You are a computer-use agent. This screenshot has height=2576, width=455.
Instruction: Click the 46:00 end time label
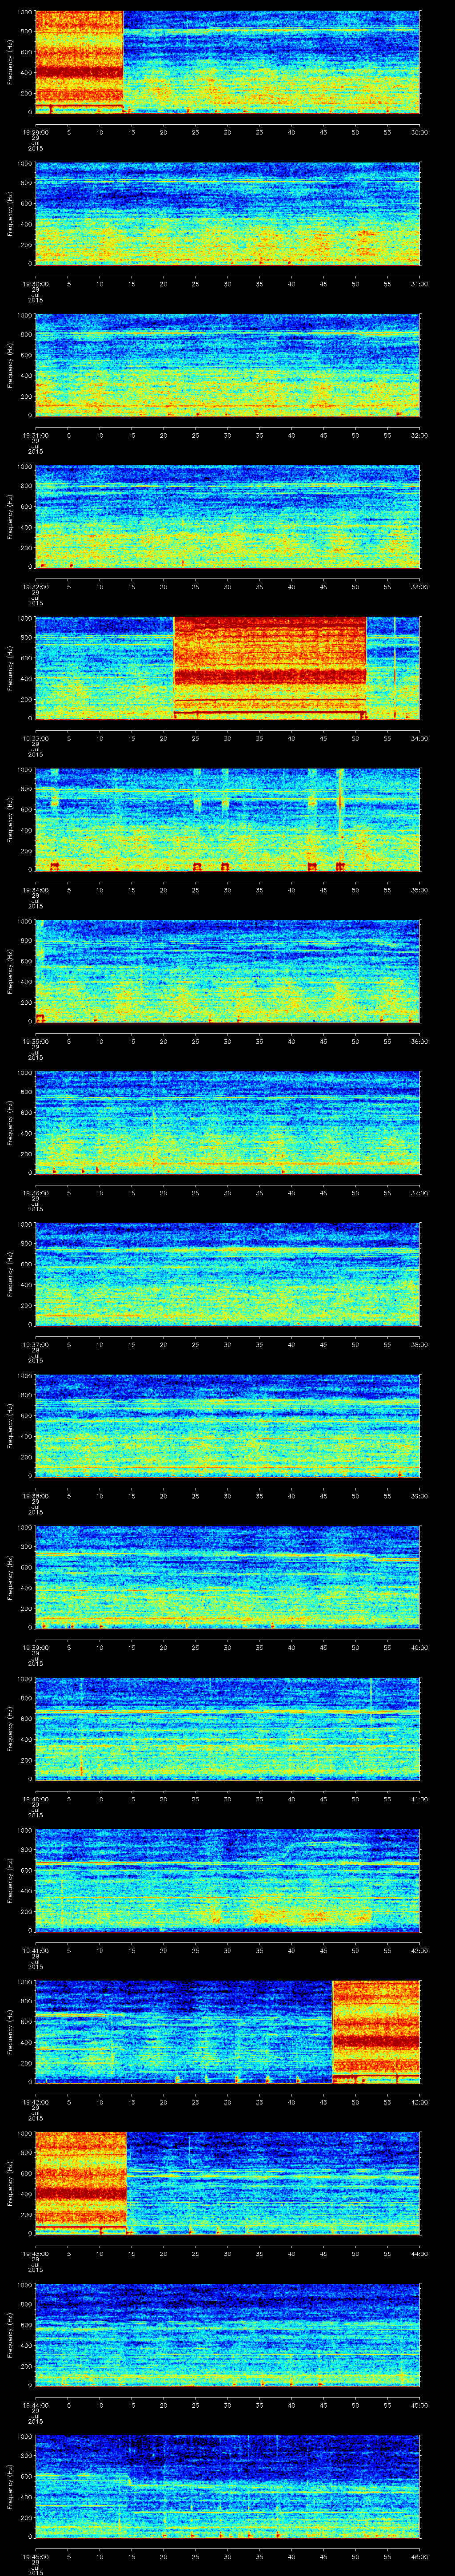[x=419, y=2556]
